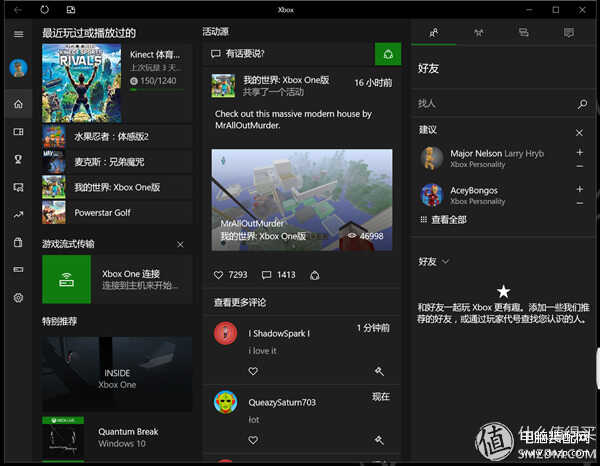Close the 游戏流式传输 section
Image resolution: width=600 pixels, height=466 pixels.
pyautogui.click(x=180, y=244)
